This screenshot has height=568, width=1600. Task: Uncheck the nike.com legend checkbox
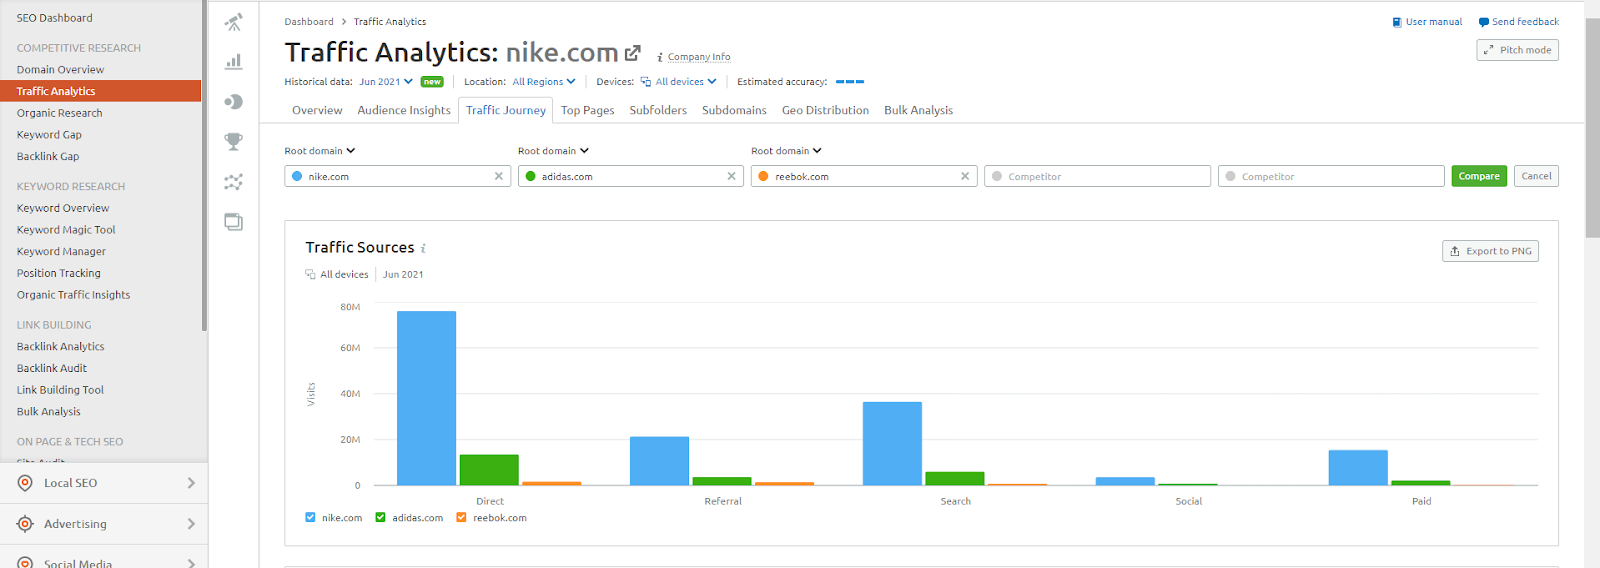310,518
